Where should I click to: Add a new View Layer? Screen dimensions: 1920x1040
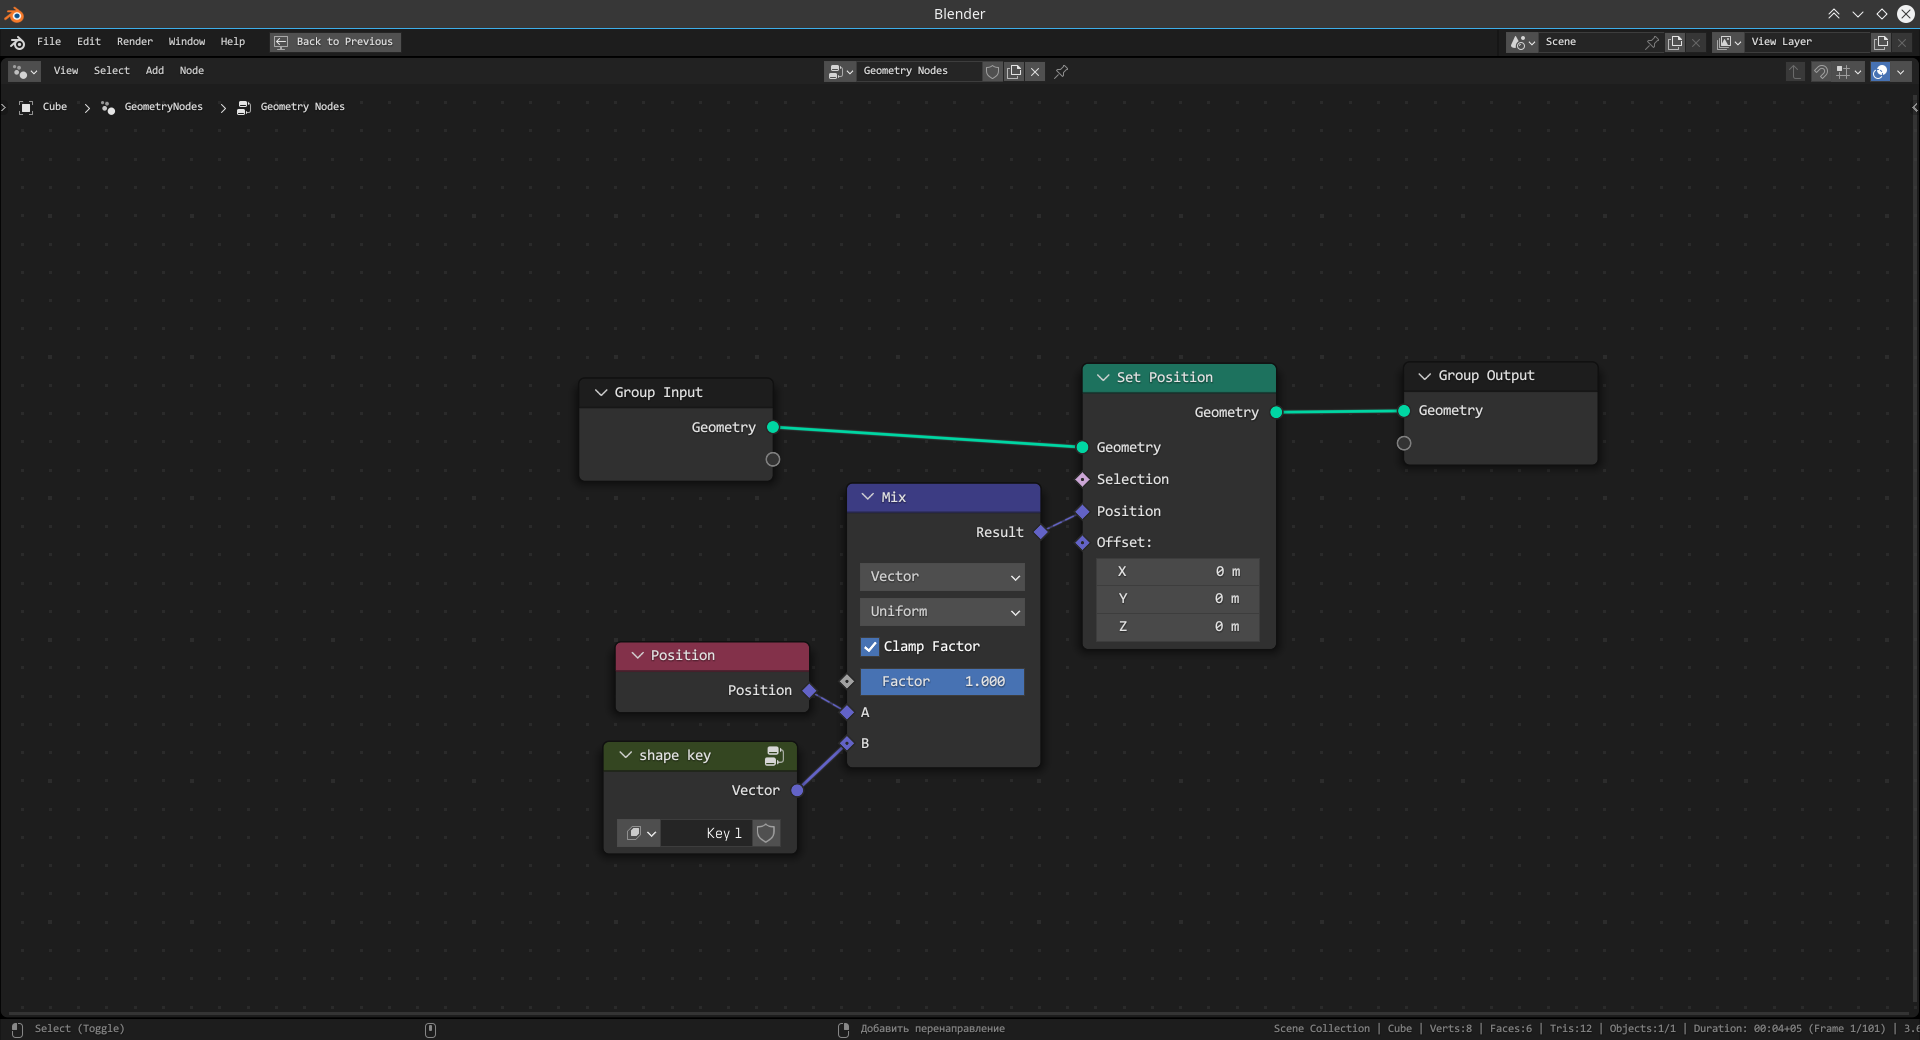(1881, 42)
